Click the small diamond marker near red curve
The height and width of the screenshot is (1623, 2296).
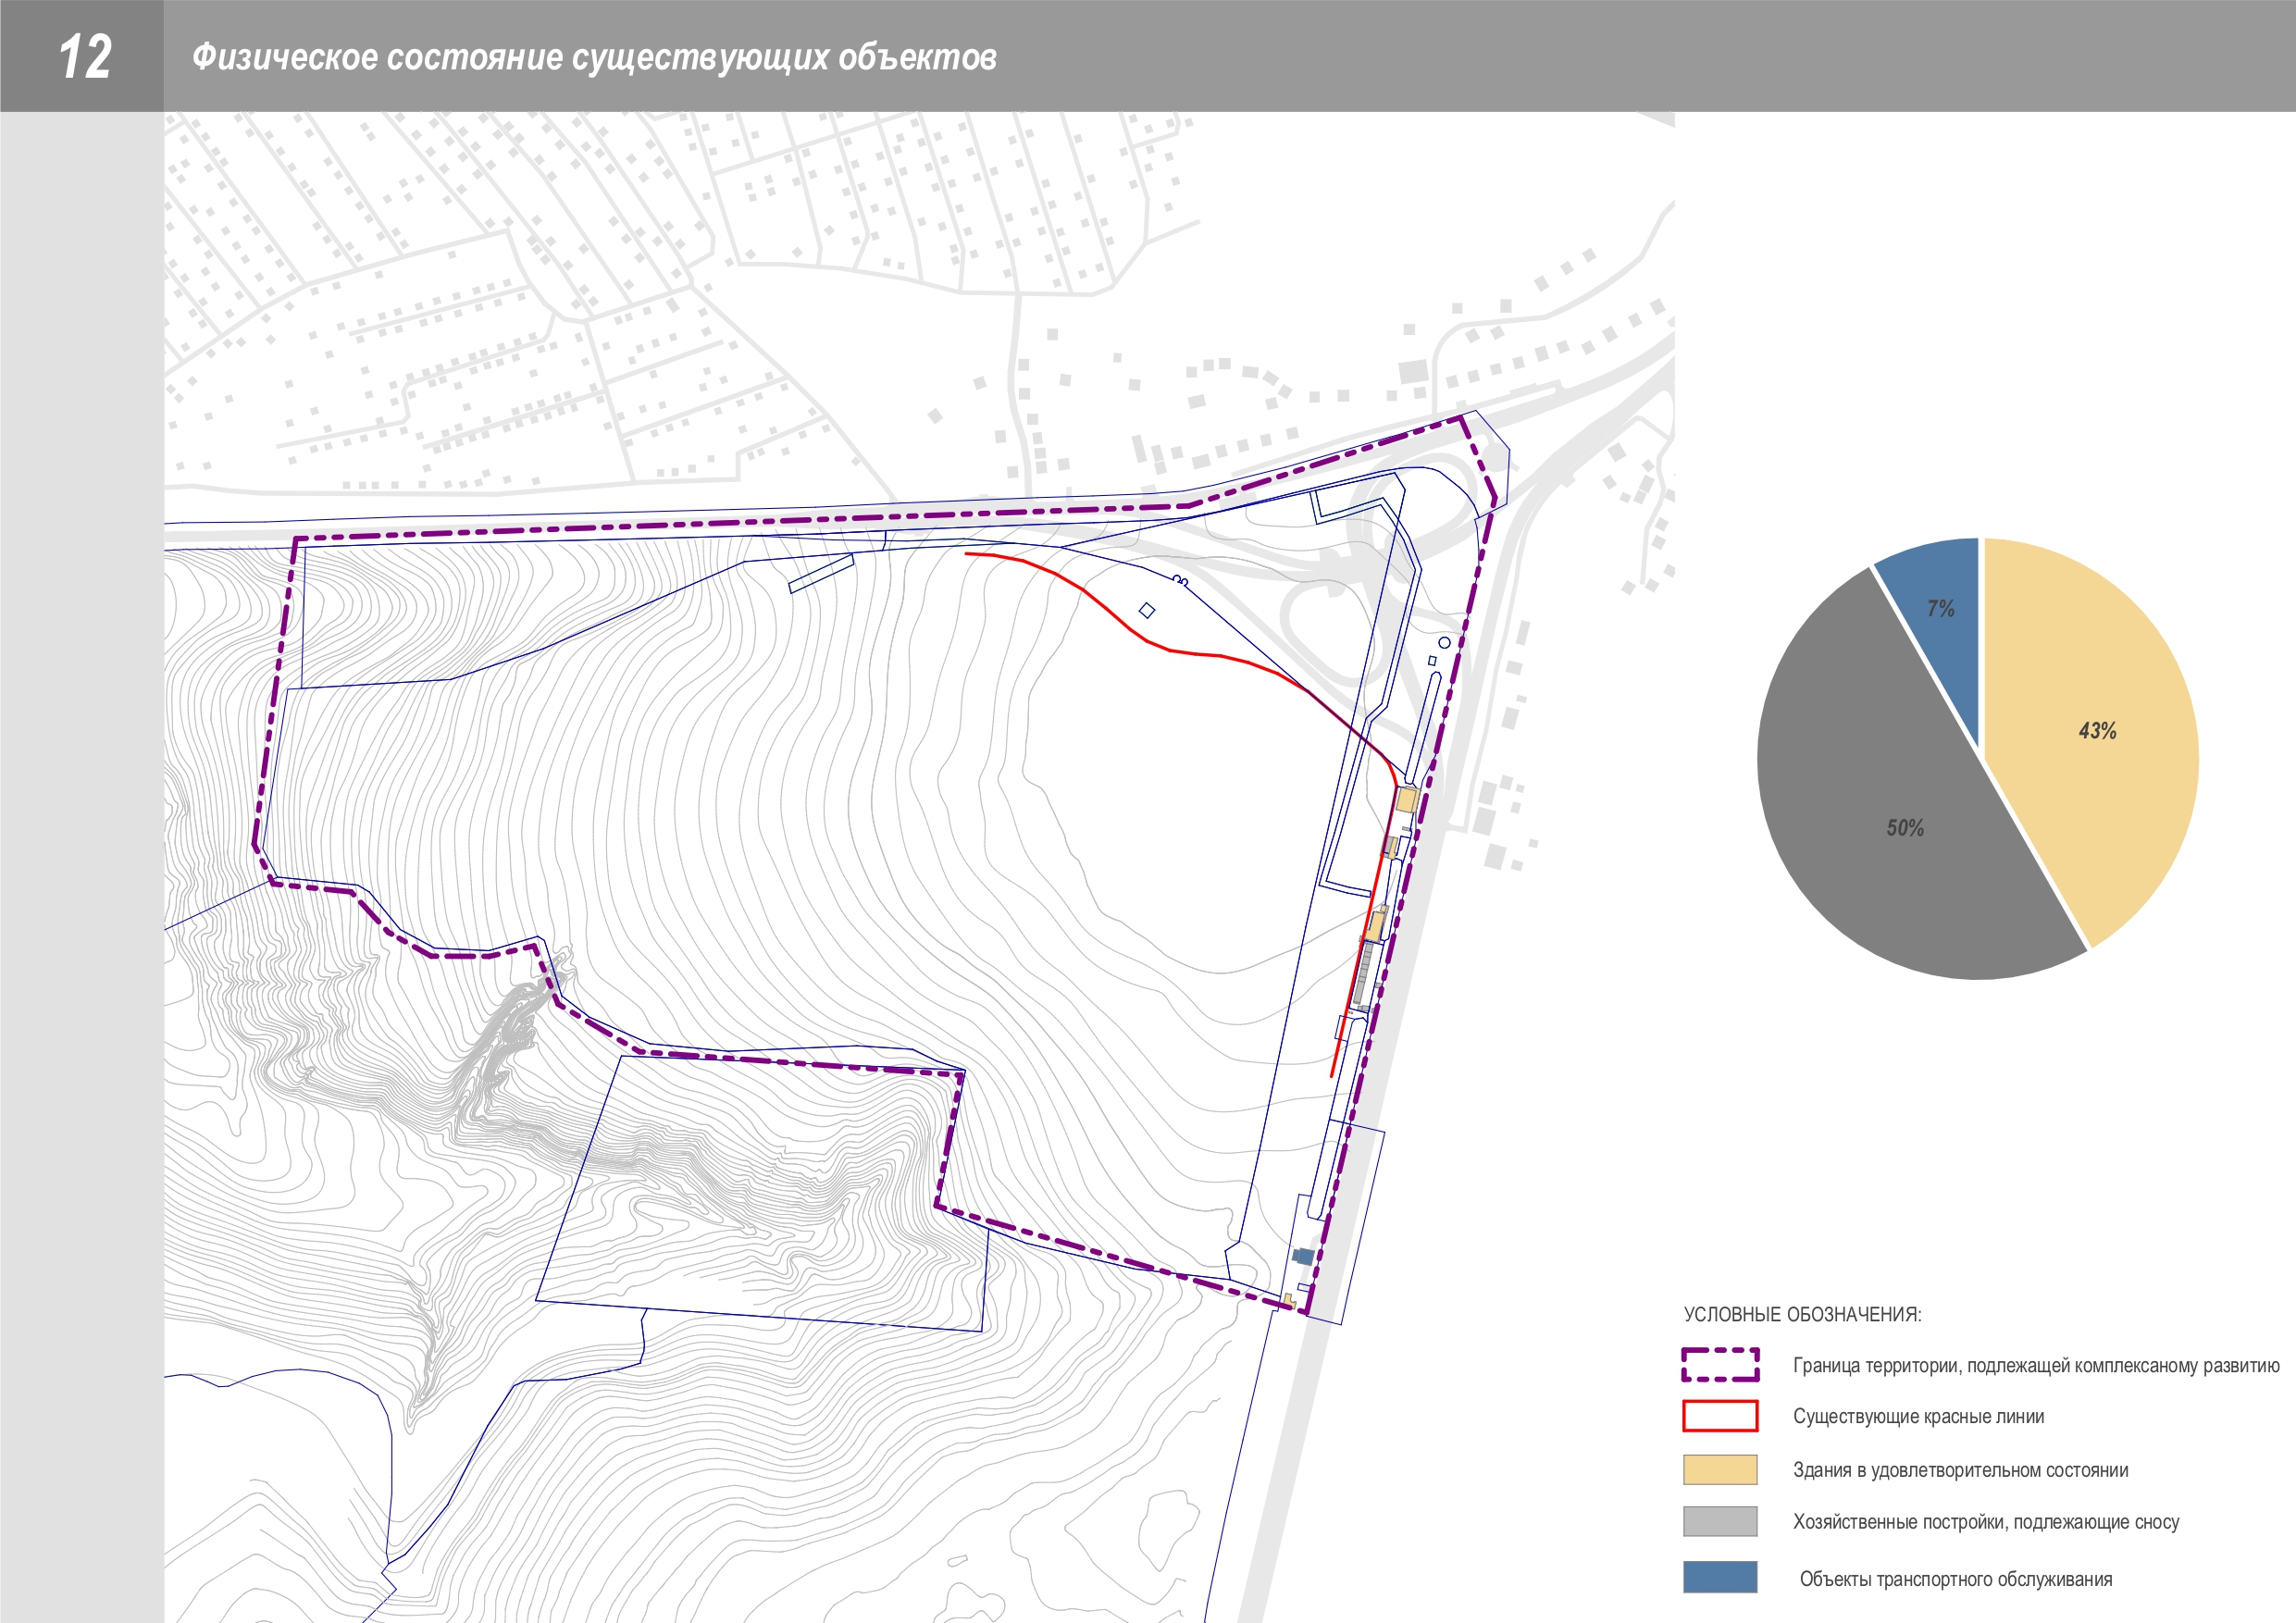pyautogui.click(x=1147, y=610)
